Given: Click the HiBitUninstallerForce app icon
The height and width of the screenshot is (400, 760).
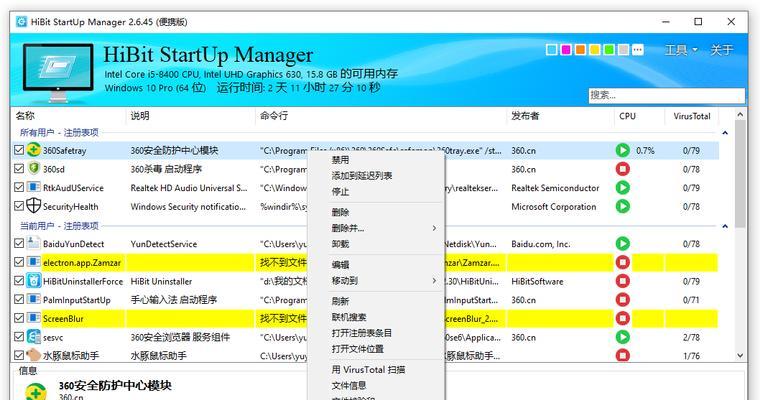Looking at the screenshot, I should [33, 280].
